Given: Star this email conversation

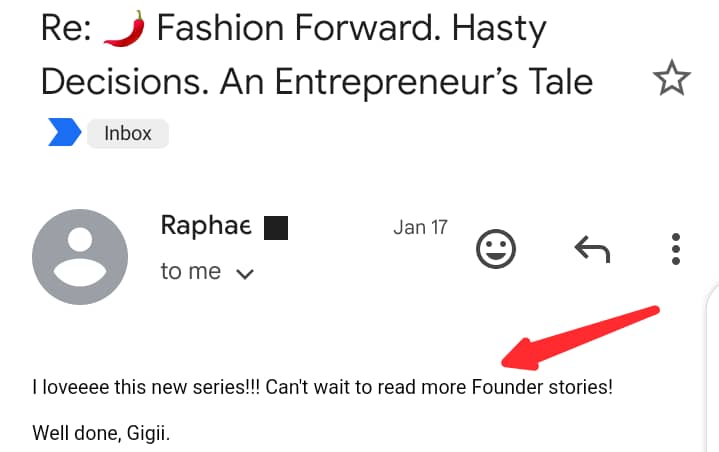Looking at the screenshot, I should (x=671, y=78).
